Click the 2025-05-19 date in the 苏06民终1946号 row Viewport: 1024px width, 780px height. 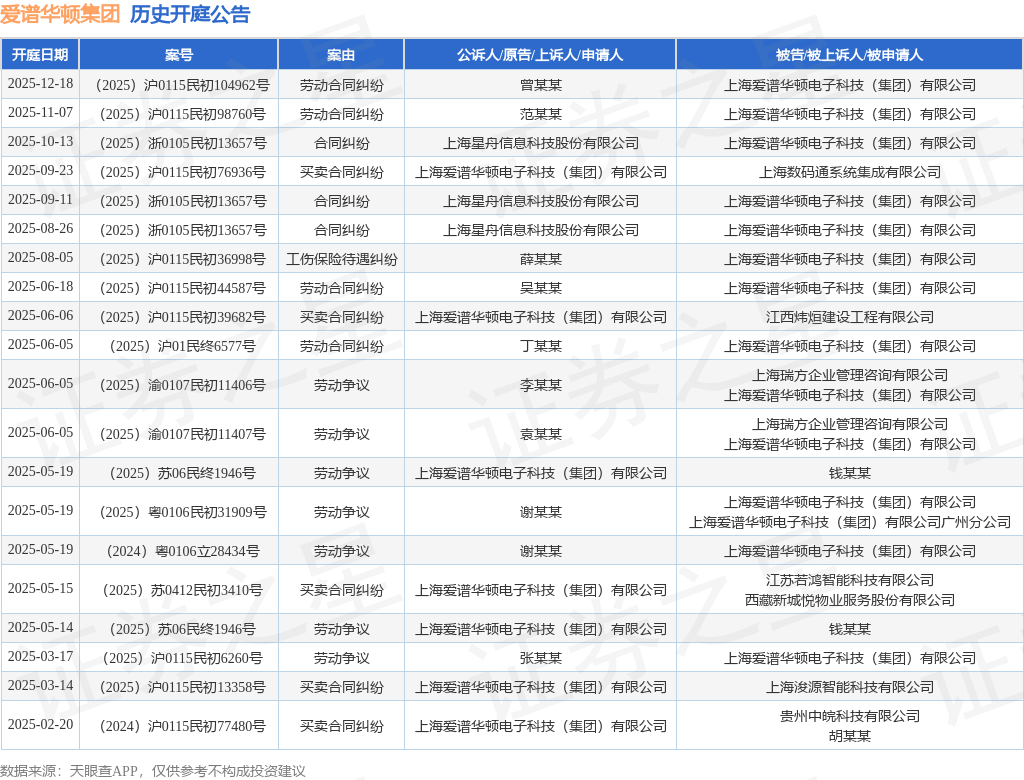(x=40, y=472)
